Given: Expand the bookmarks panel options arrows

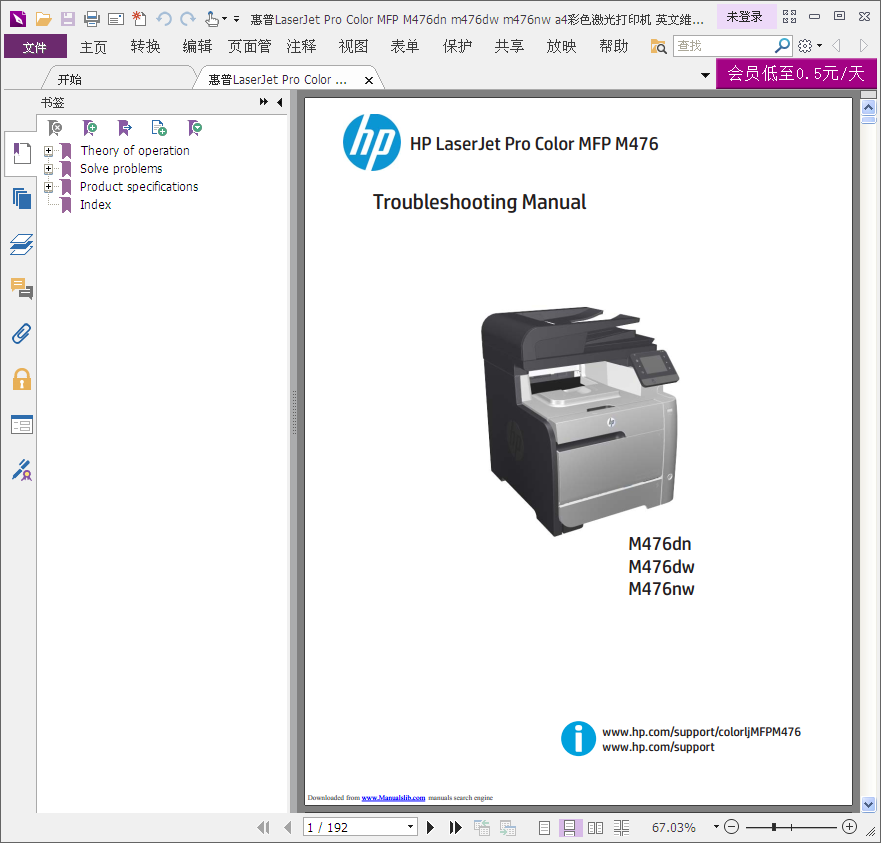Looking at the screenshot, I should point(264,102).
